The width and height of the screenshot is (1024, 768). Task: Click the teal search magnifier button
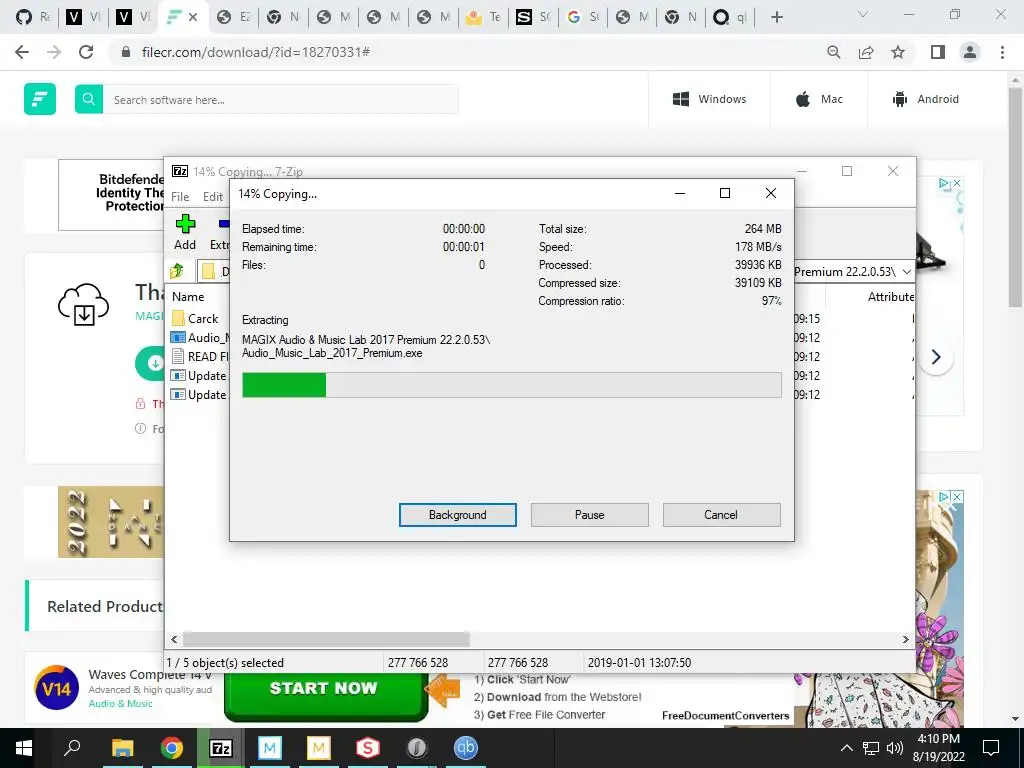(89, 99)
